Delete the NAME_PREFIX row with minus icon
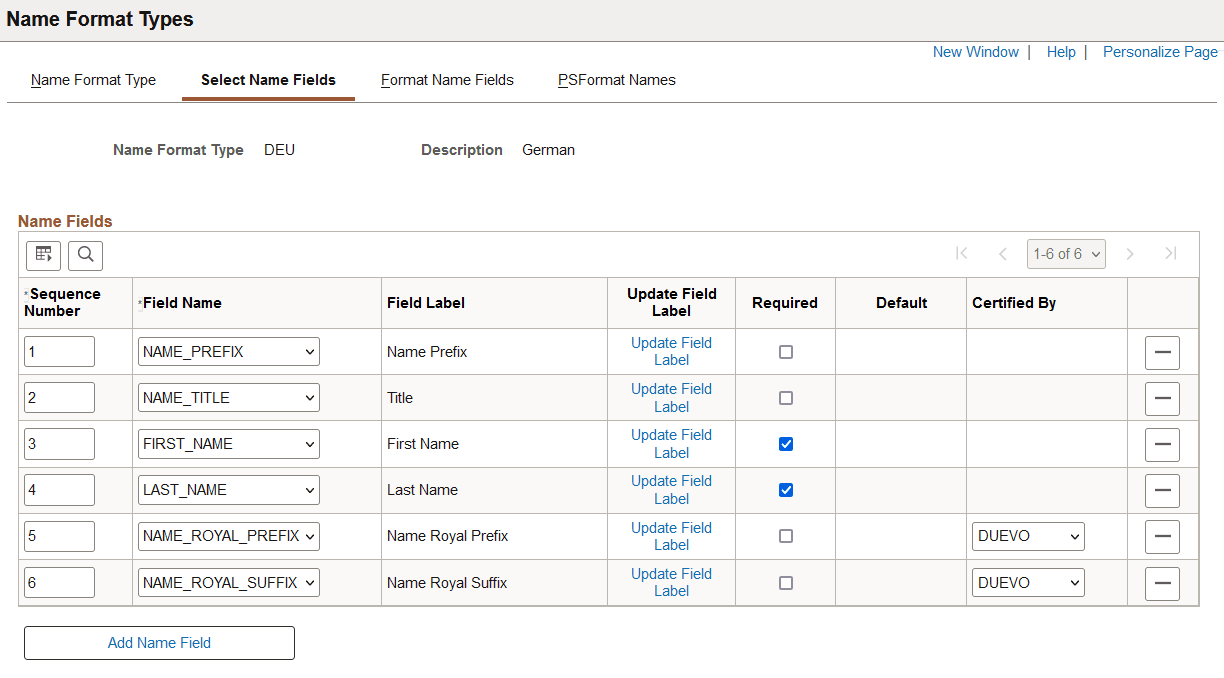This screenshot has width=1224, height=678. 1162,352
